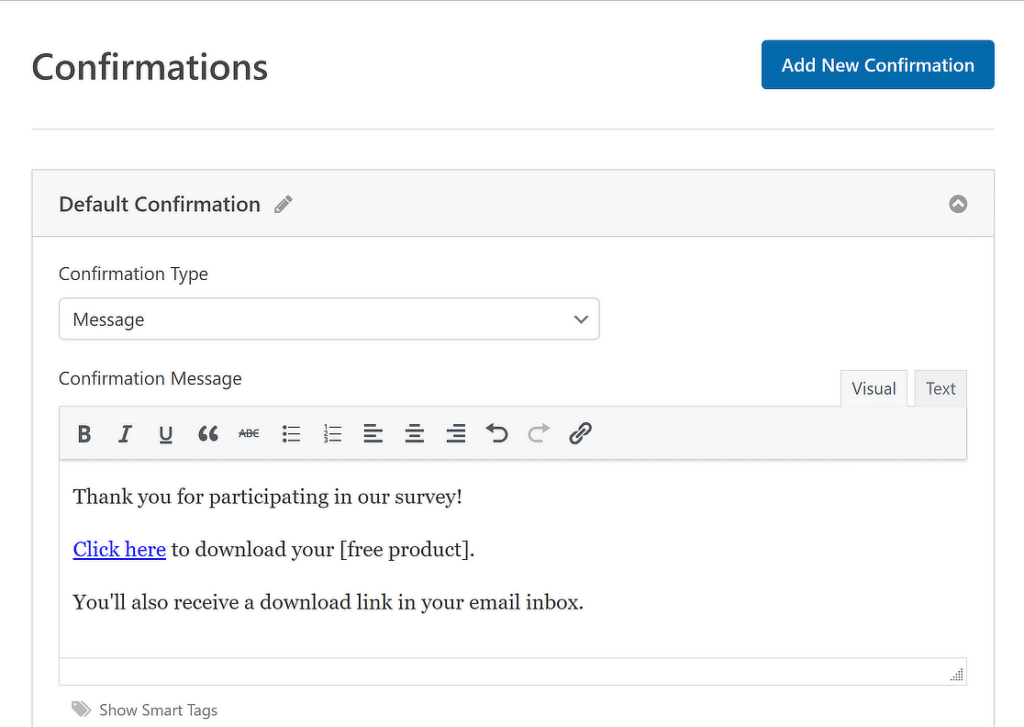Image resolution: width=1024 pixels, height=727 pixels.
Task: Redo the last change
Action: (538, 433)
